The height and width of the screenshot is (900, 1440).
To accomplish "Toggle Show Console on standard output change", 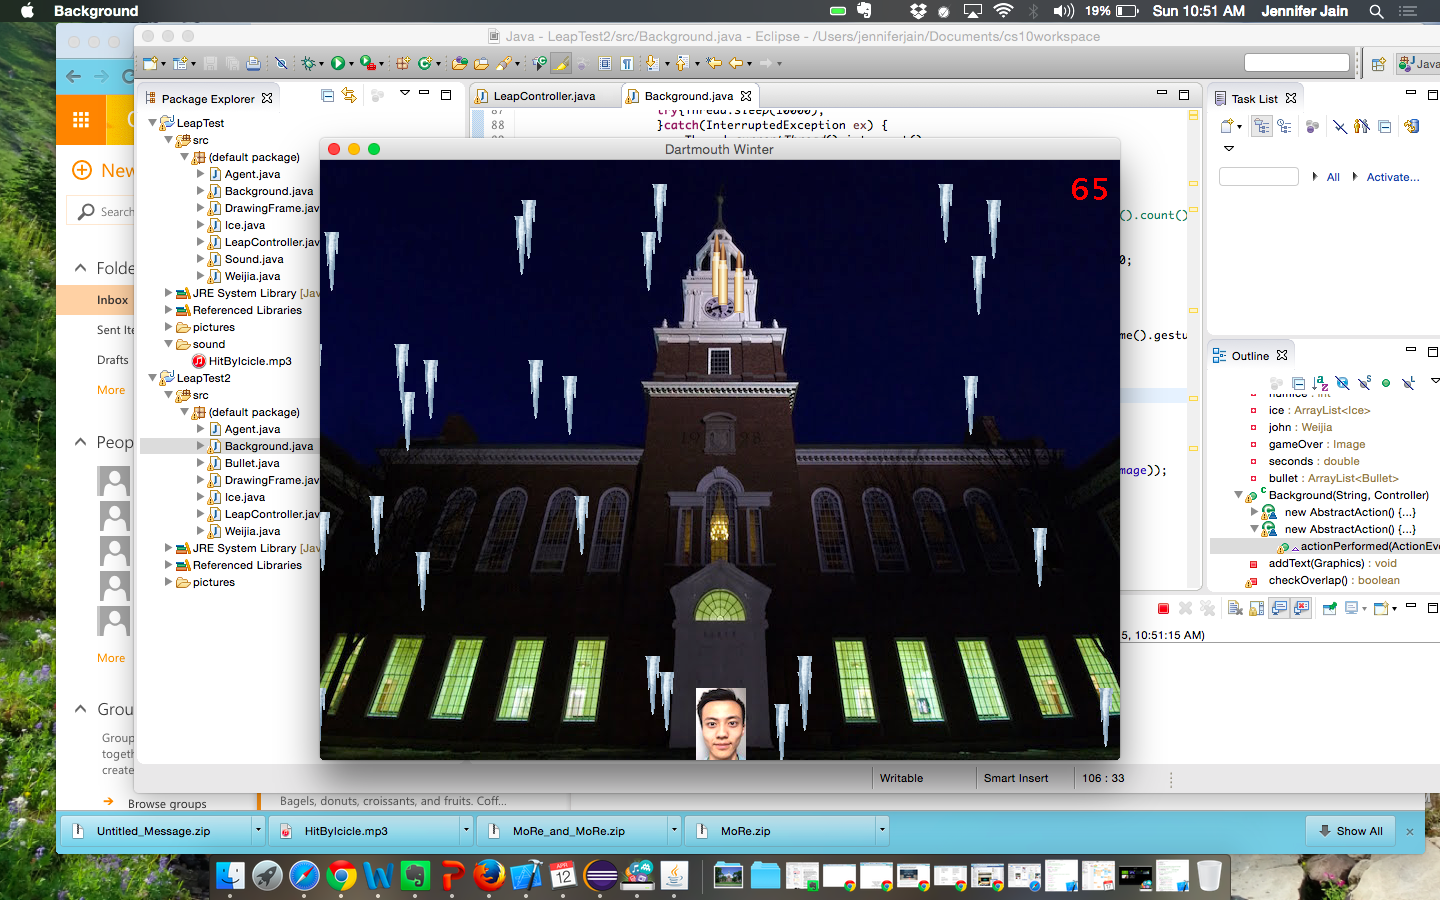I will click(x=1279, y=608).
